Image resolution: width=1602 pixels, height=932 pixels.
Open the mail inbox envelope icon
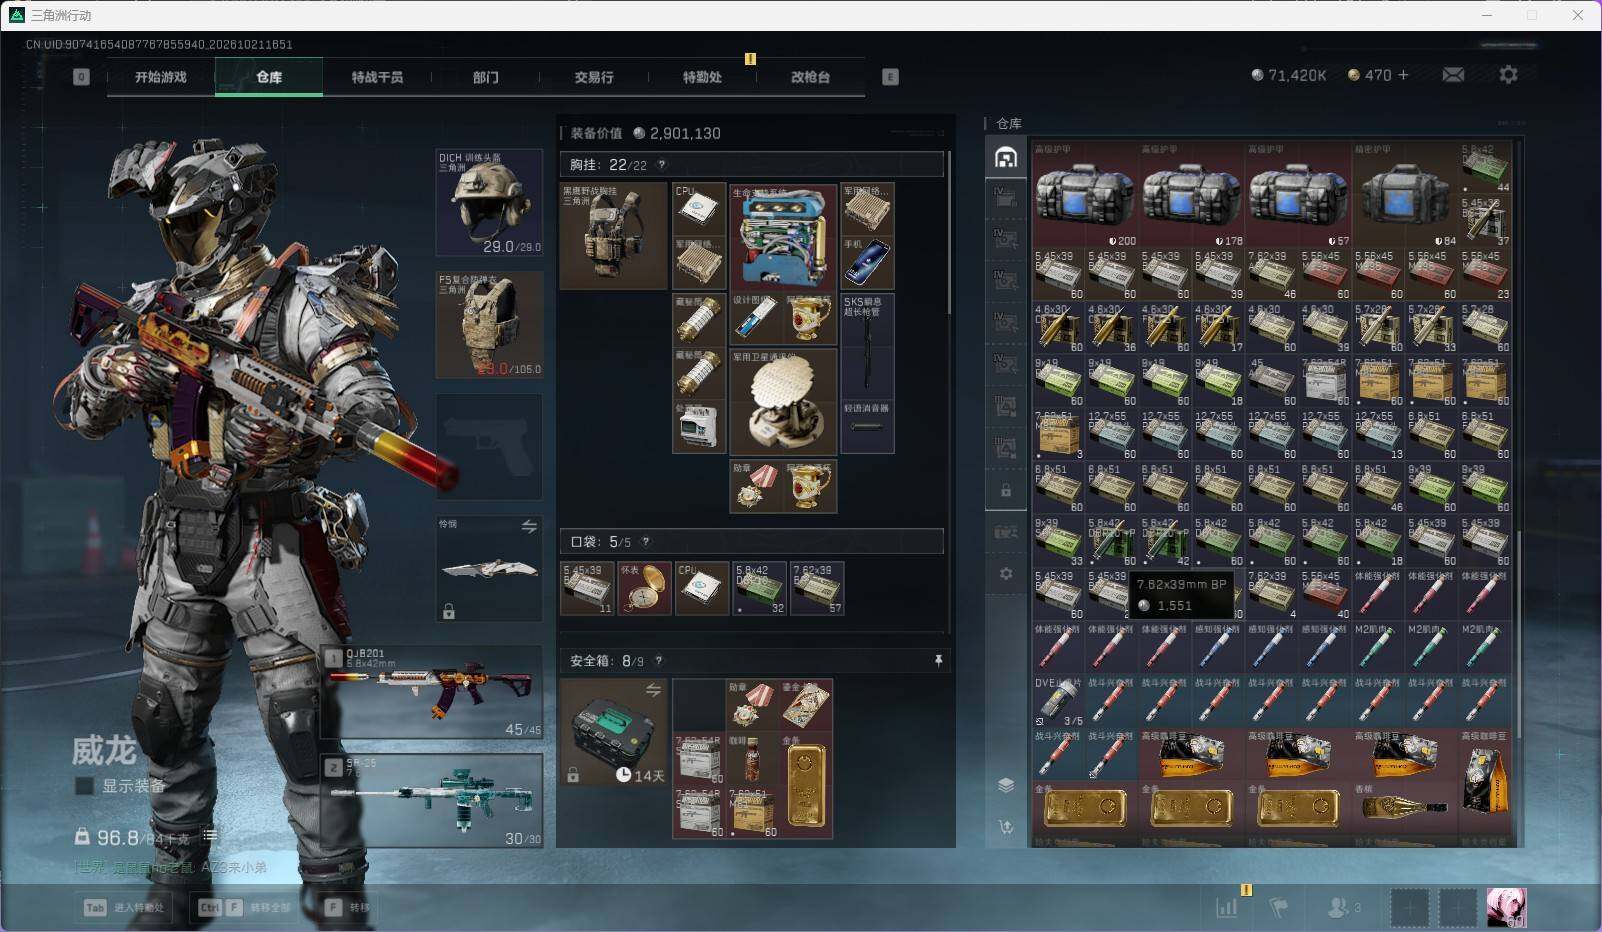(1453, 75)
